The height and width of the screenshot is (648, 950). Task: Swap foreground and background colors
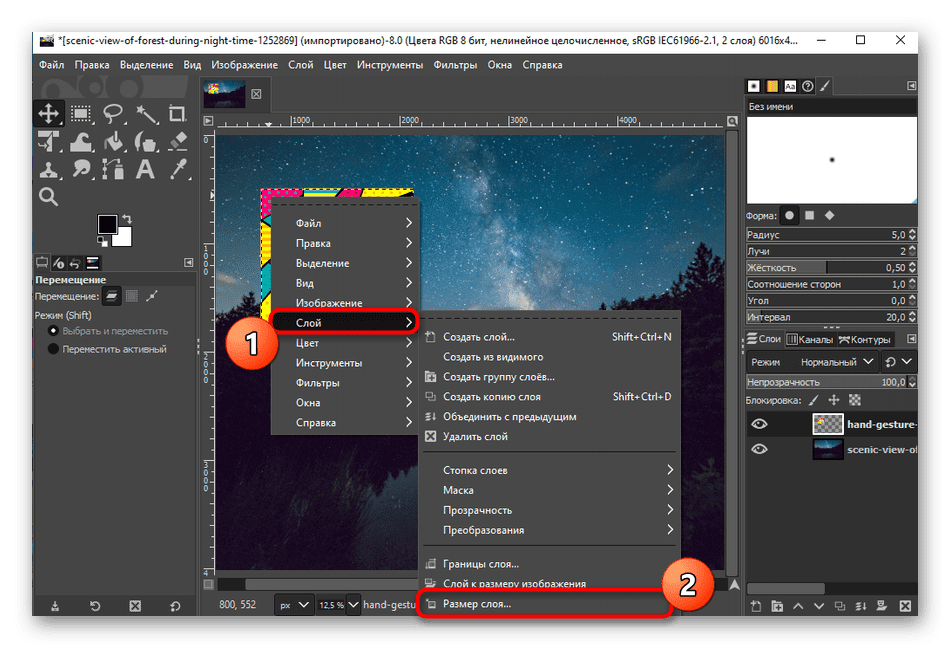click(127, 219)
